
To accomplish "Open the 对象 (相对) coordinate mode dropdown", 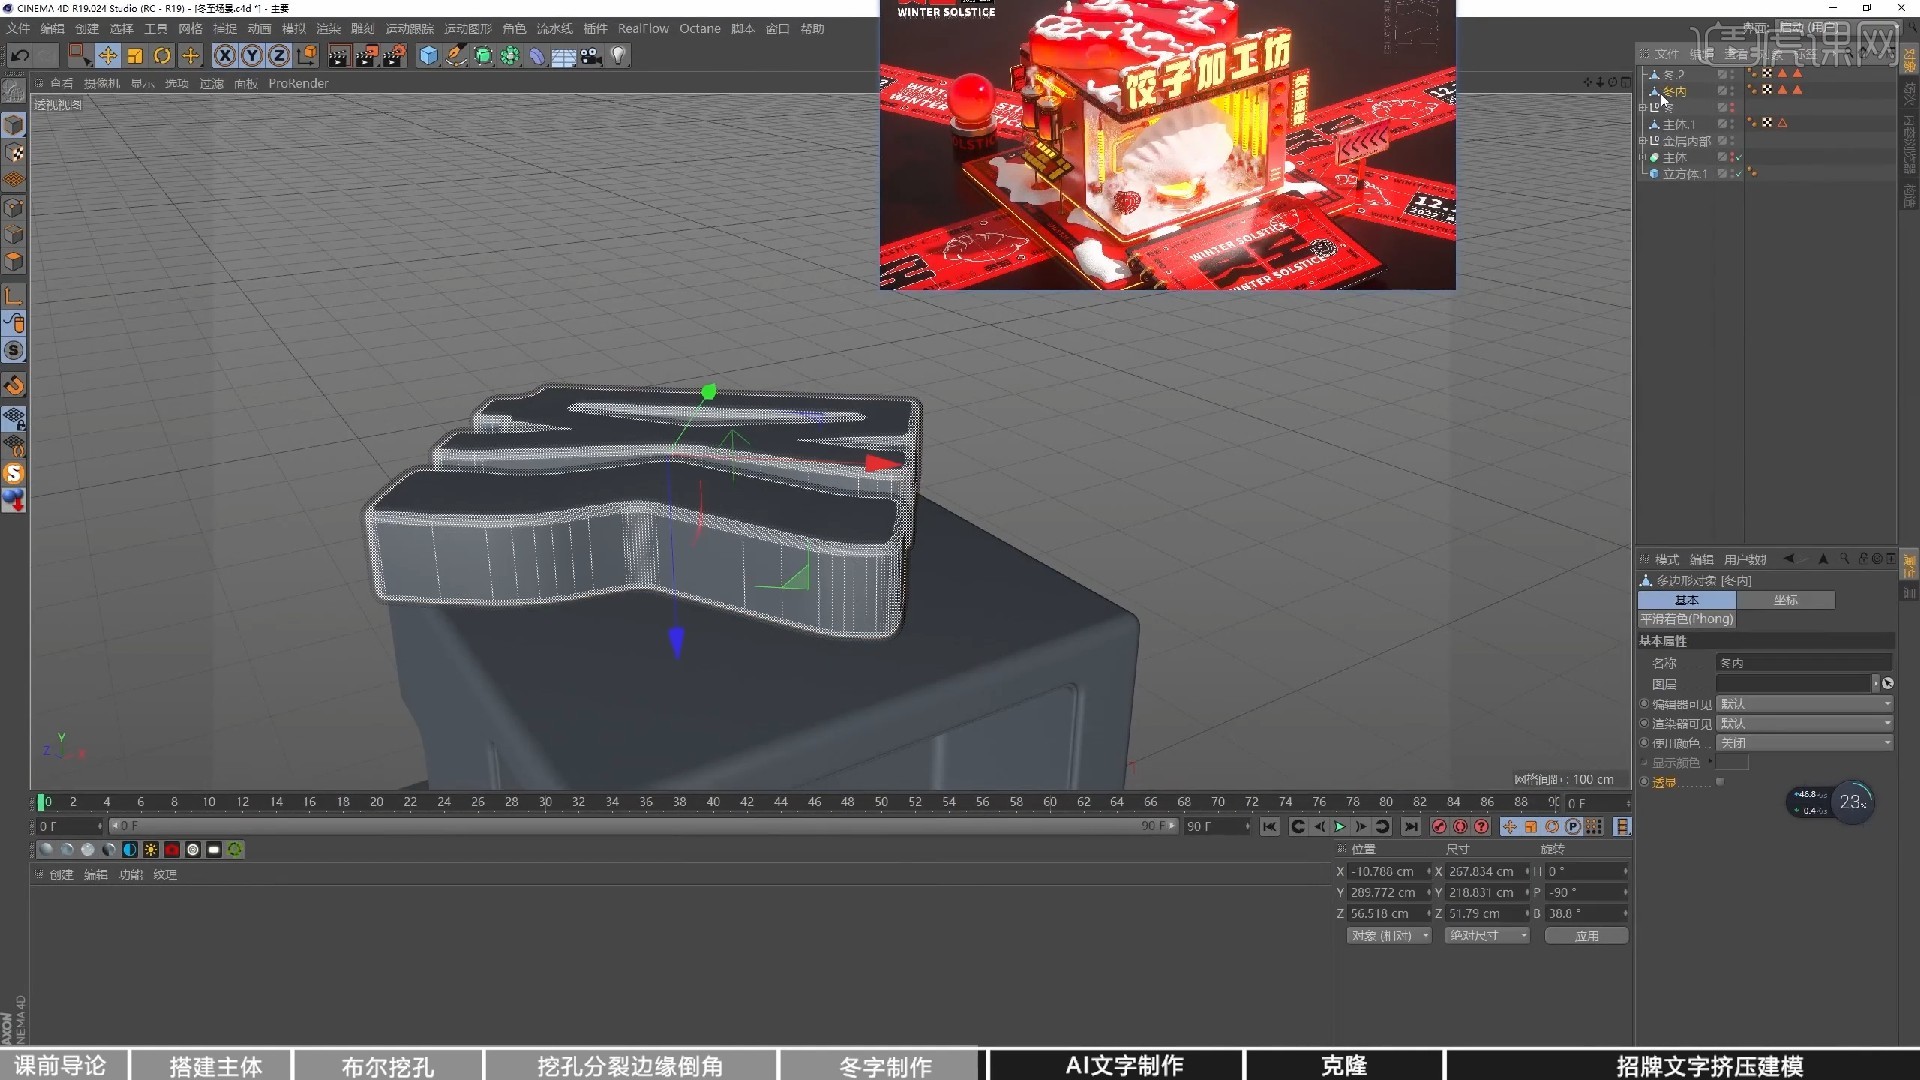I will point(1389,936).
